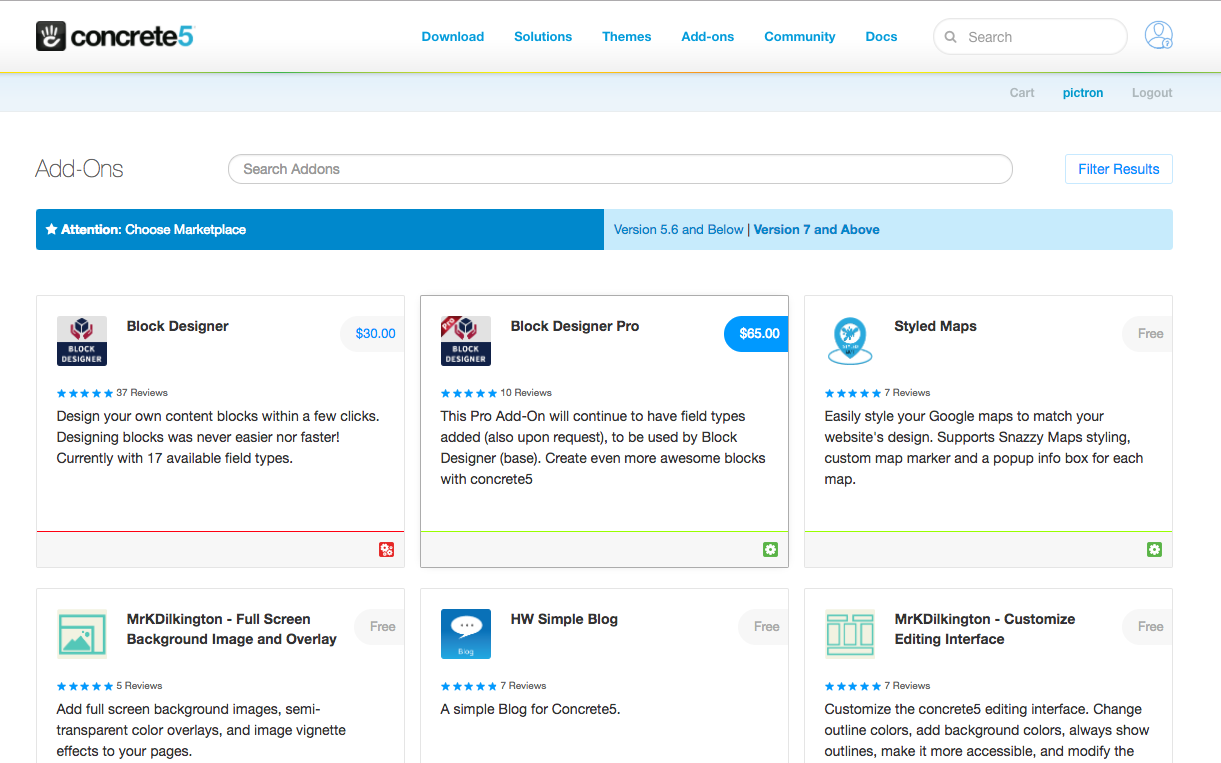Click the red compatibility icon on Block Designer
Screen dimensions: 1221x763
[x=387, y=549]
